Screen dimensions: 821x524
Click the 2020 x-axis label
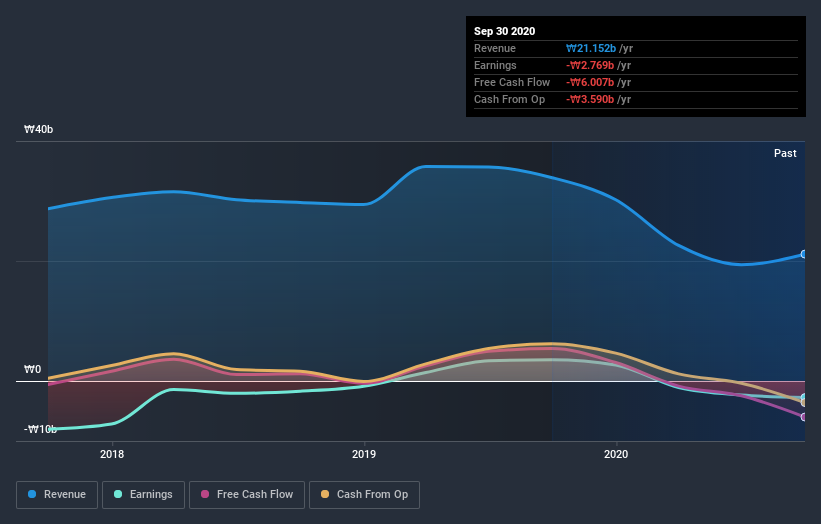point(616,454)
